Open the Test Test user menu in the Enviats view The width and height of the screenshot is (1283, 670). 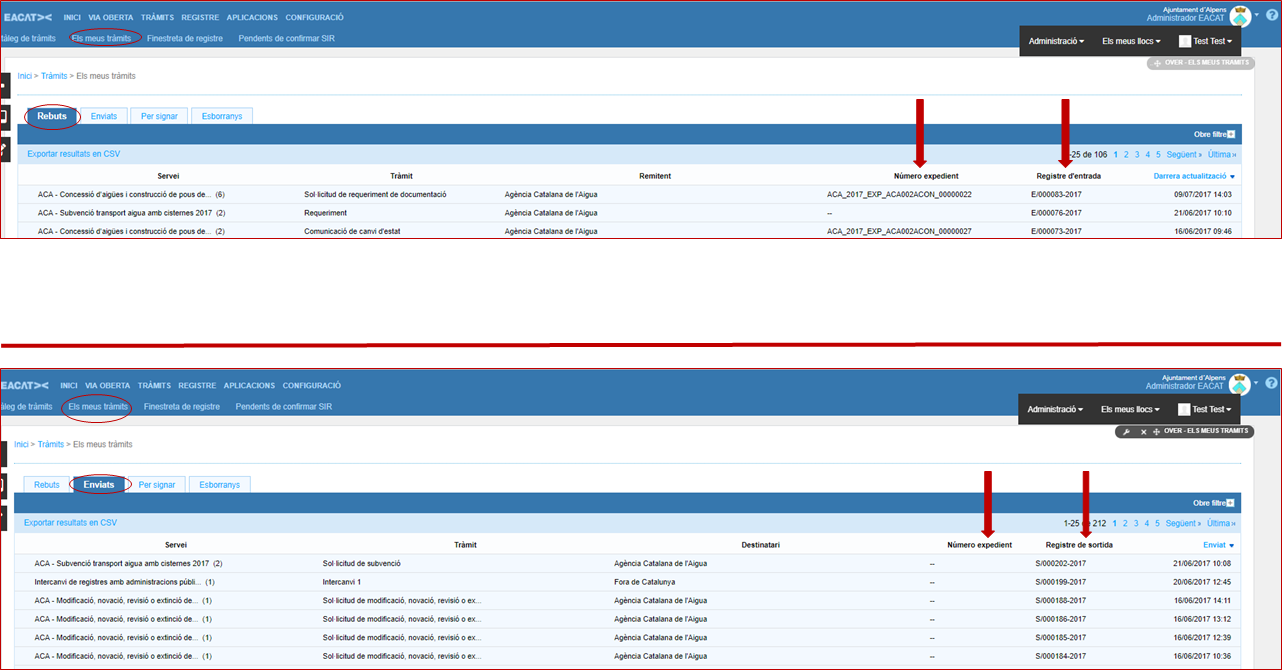coord(1205,409)
